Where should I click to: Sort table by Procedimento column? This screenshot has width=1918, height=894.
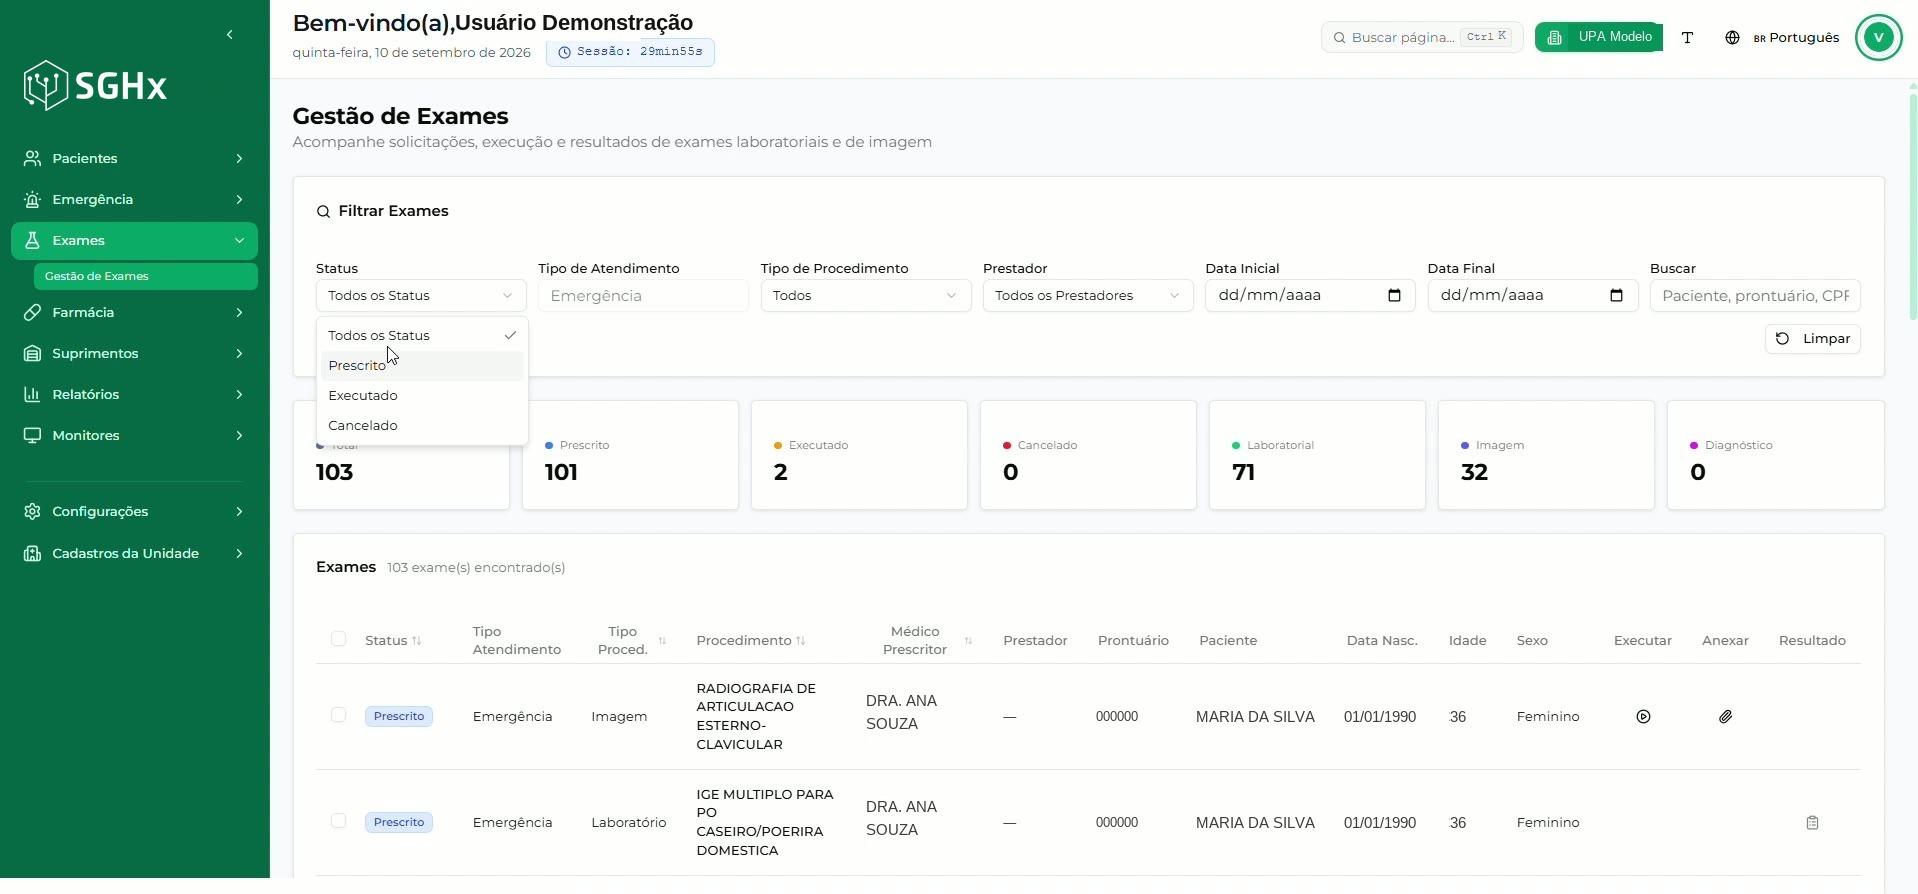click(751, 641)
